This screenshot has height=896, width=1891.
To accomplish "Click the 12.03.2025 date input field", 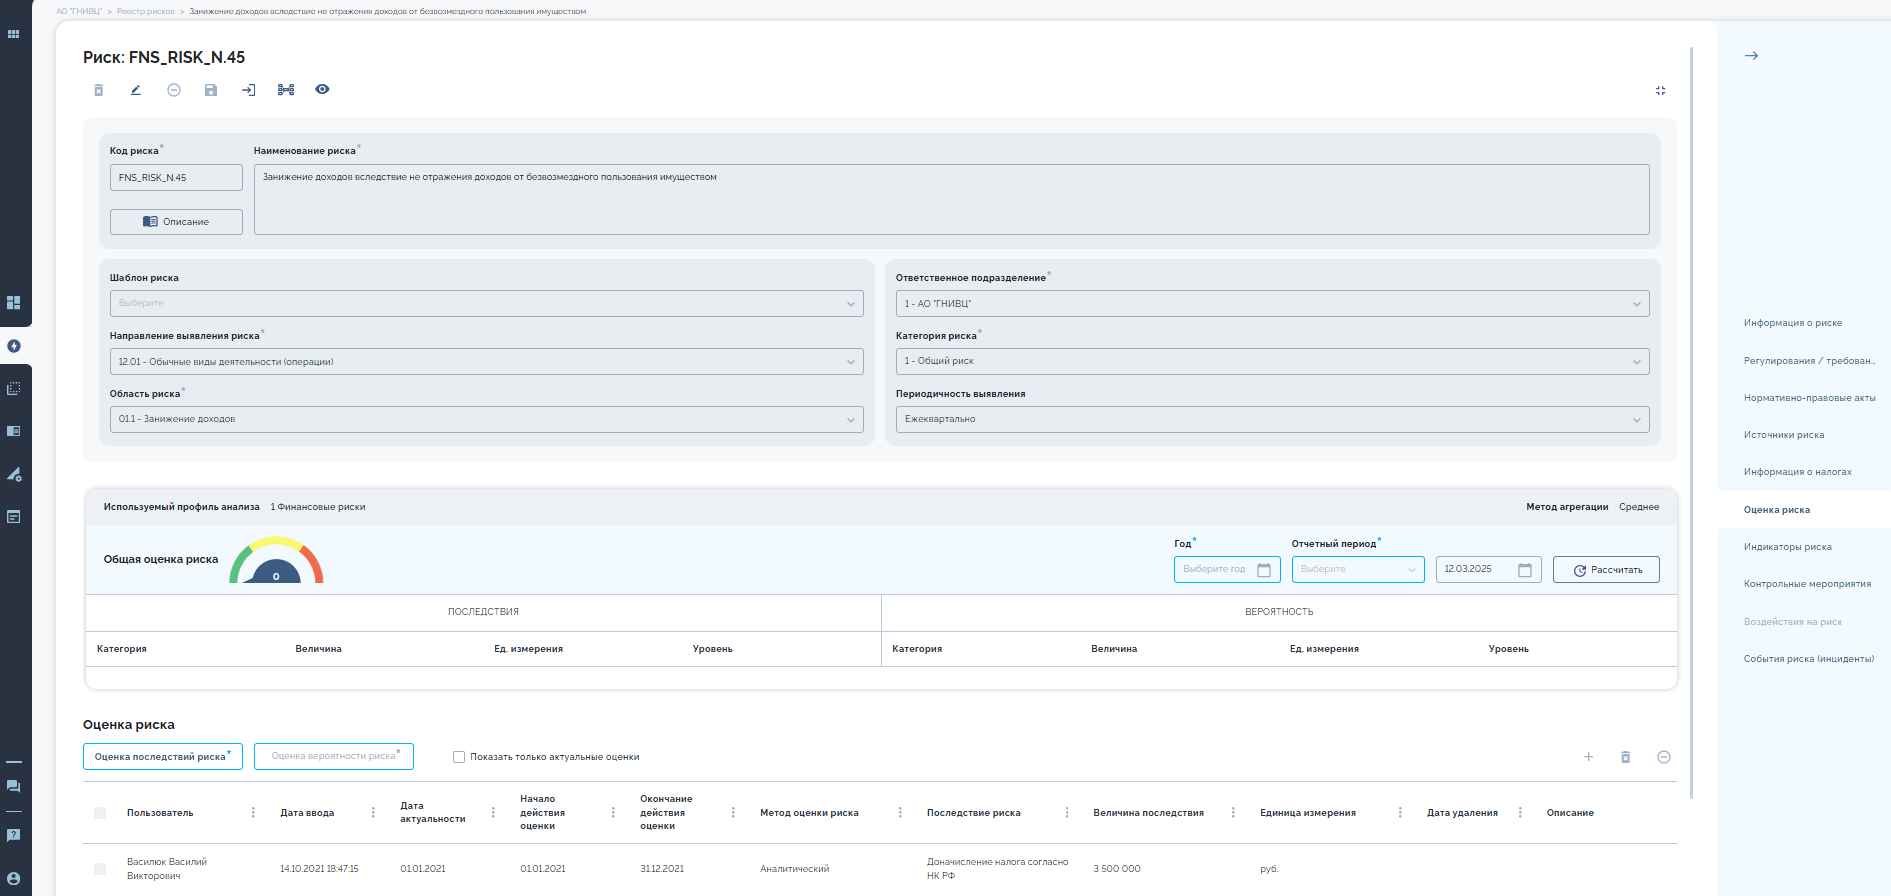I will [x=1488, y=569].
